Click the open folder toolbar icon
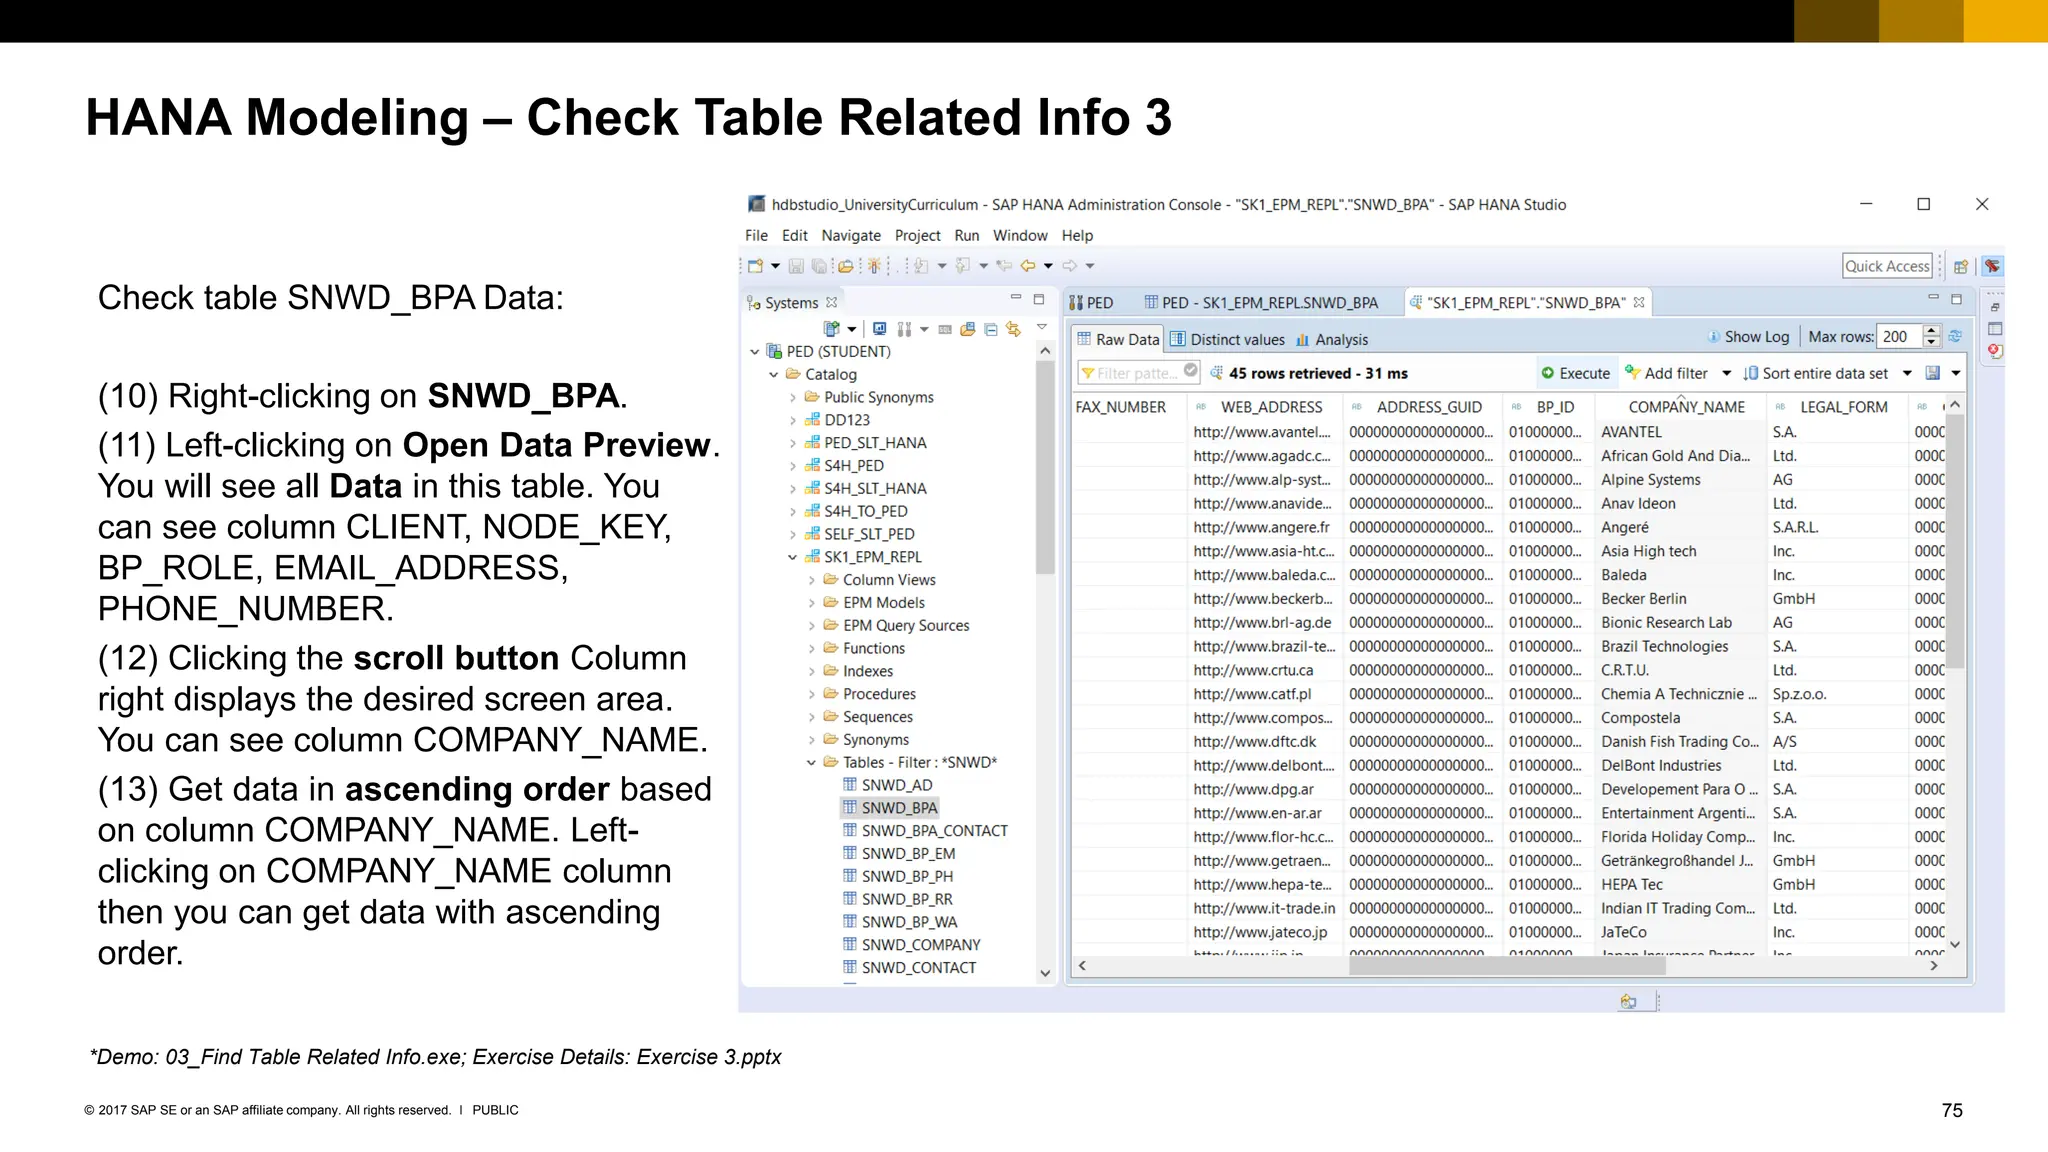The image size is (2048, 1152). 846,266
